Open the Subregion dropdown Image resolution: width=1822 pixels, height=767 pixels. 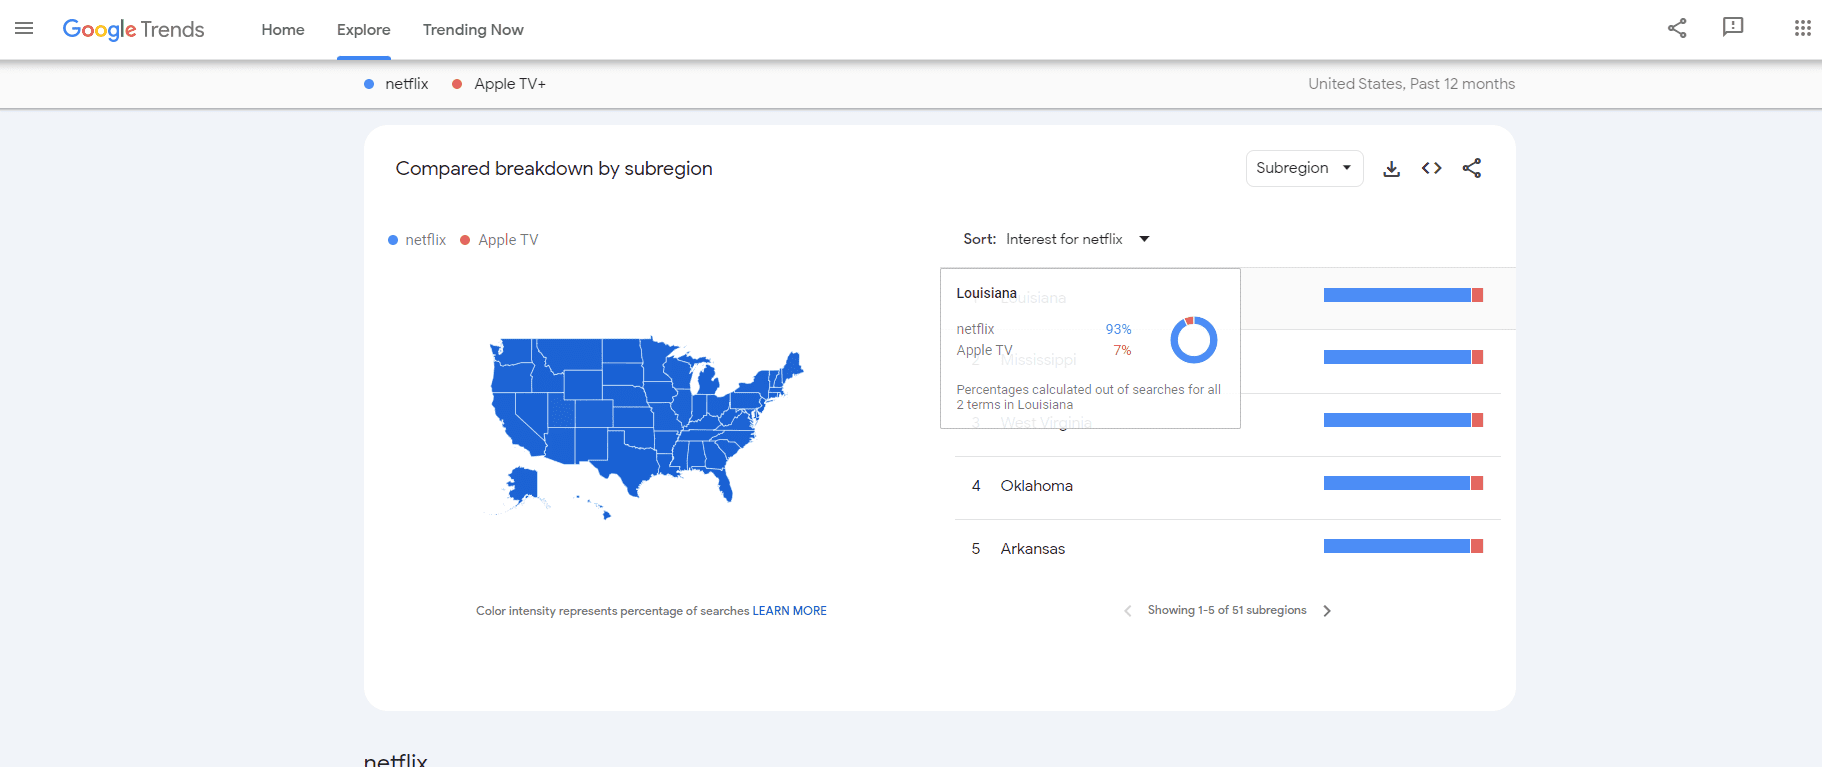[x=1304, y=168]
